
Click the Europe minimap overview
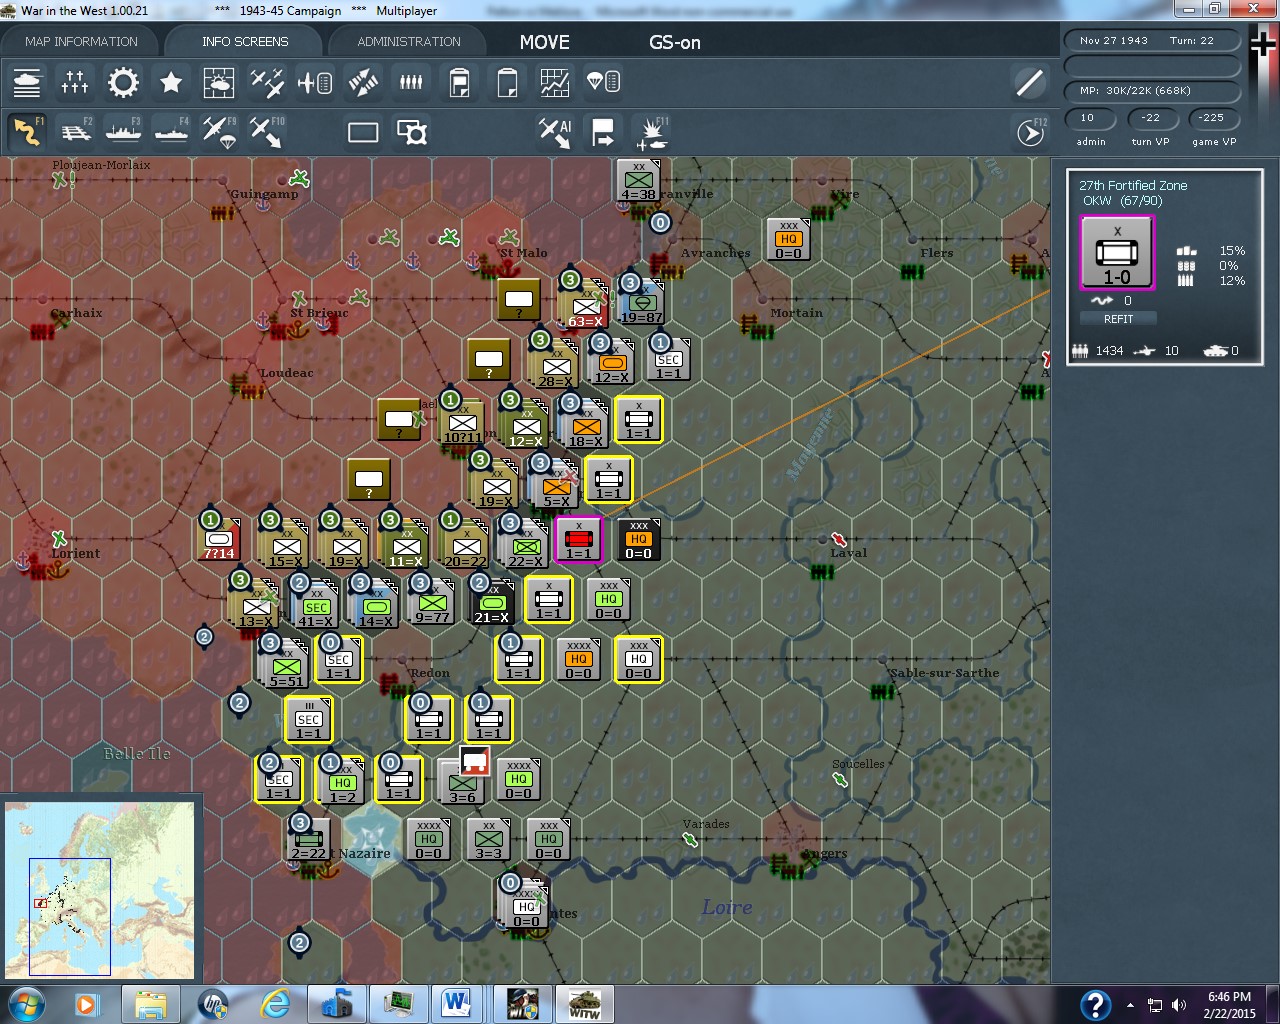pos(100,888)
